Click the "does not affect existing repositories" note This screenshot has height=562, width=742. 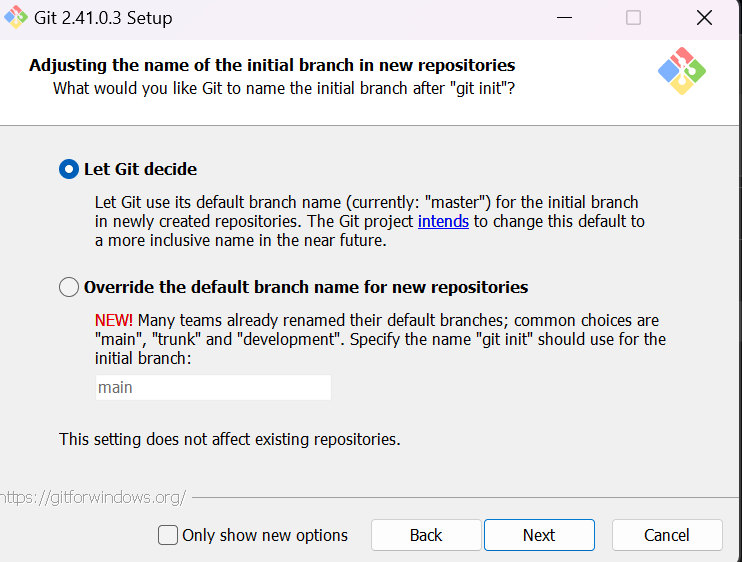click(229, 439)
